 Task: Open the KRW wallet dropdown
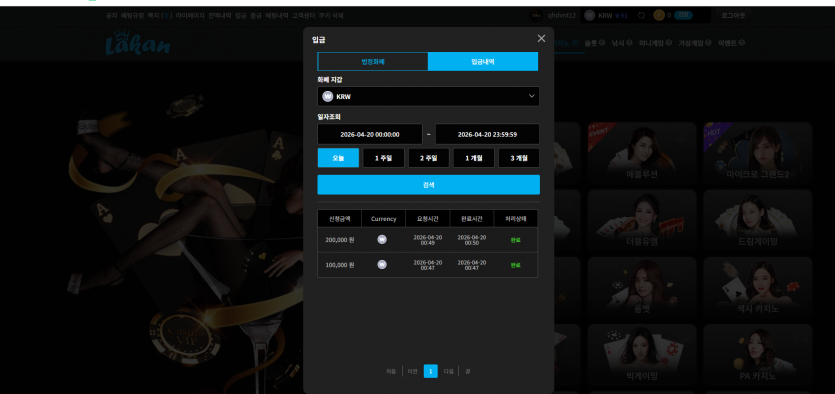click(x=428, y=96)
